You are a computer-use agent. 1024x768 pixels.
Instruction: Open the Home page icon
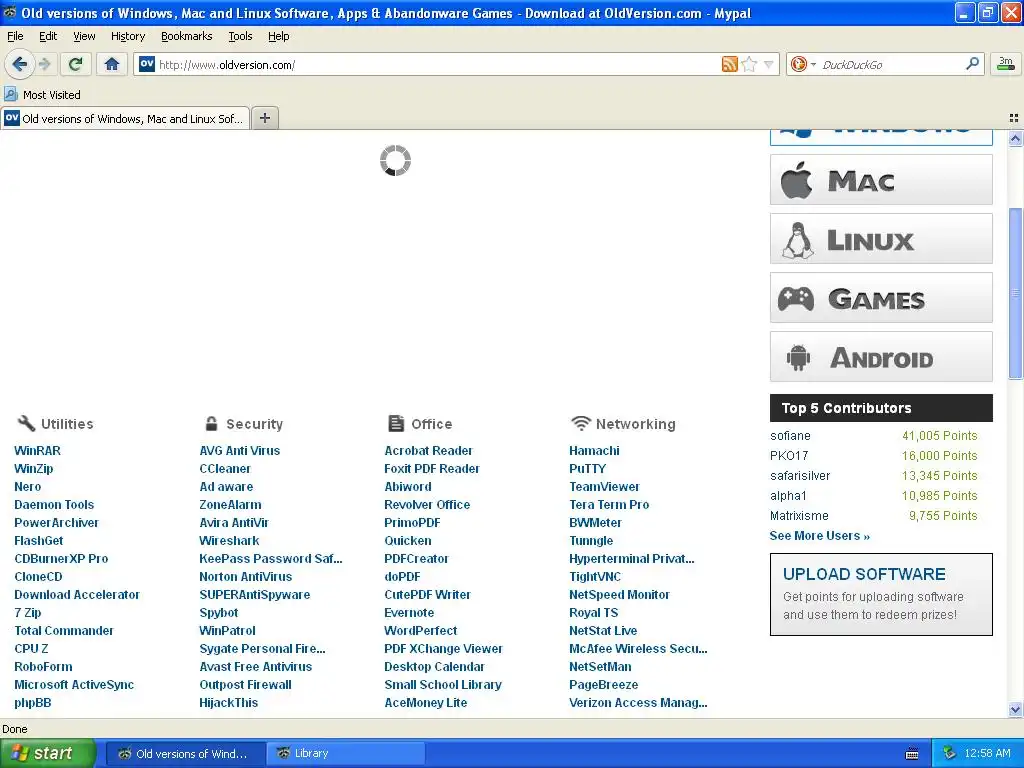(112, 64)
